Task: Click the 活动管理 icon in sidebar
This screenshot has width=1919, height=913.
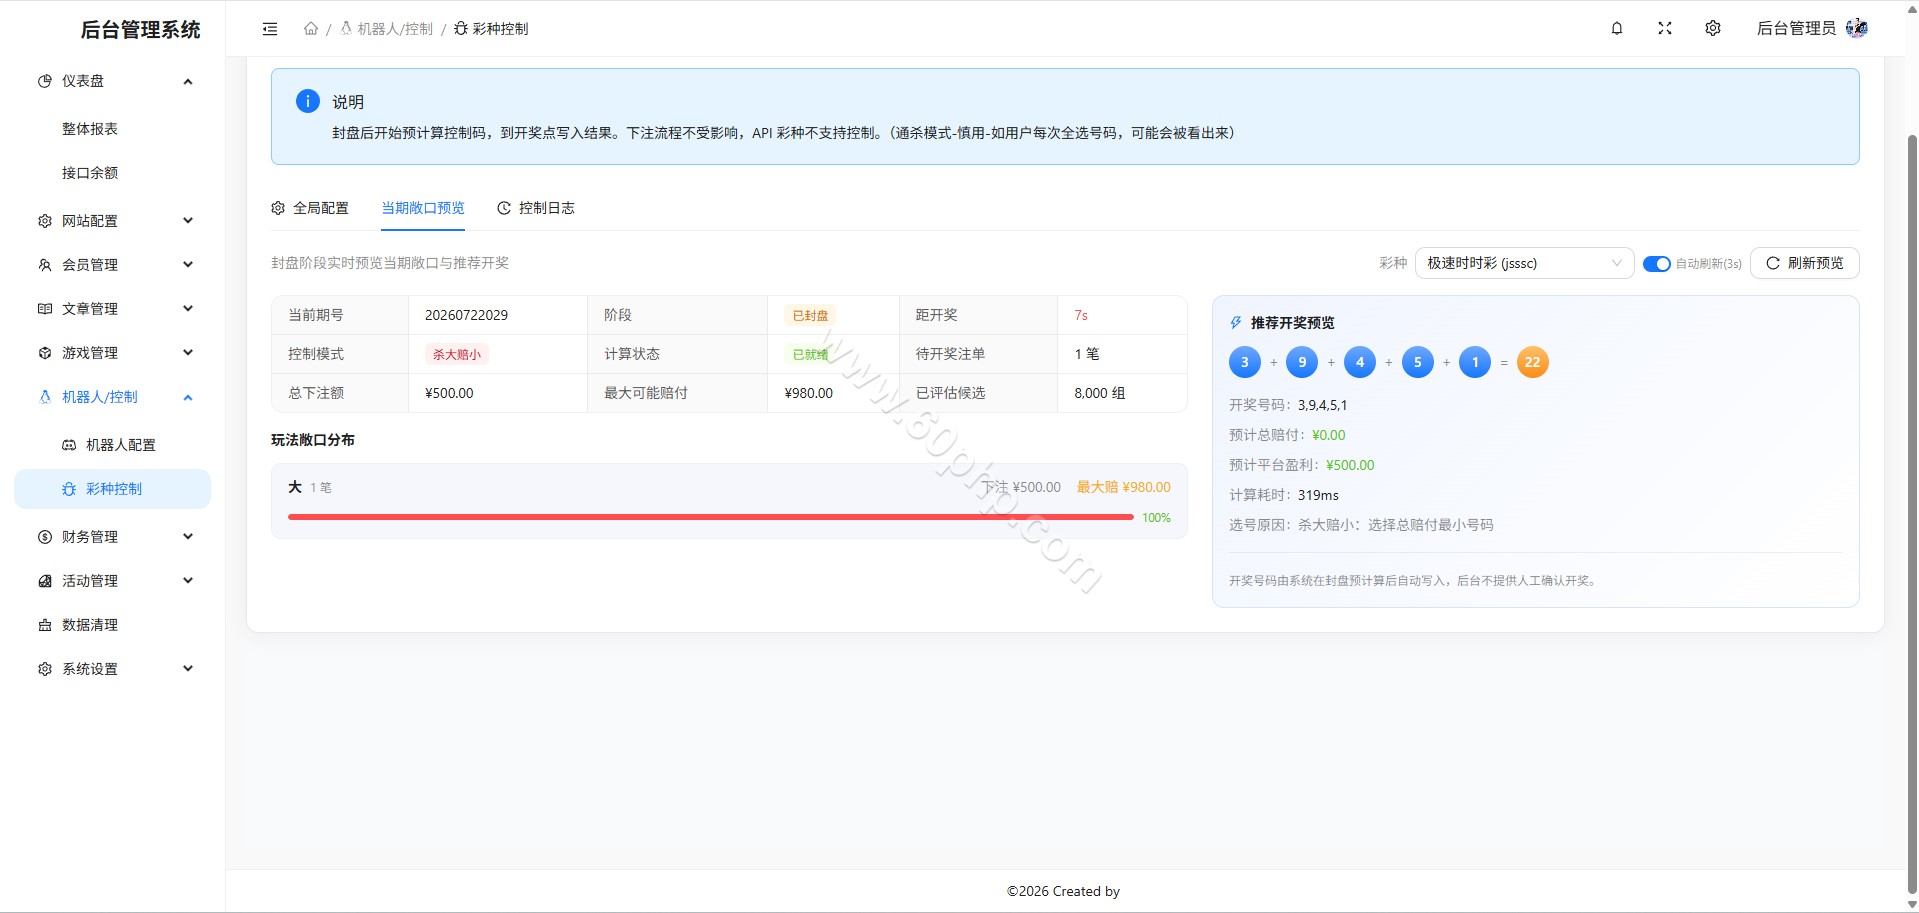Action: [x=45, y=581]
